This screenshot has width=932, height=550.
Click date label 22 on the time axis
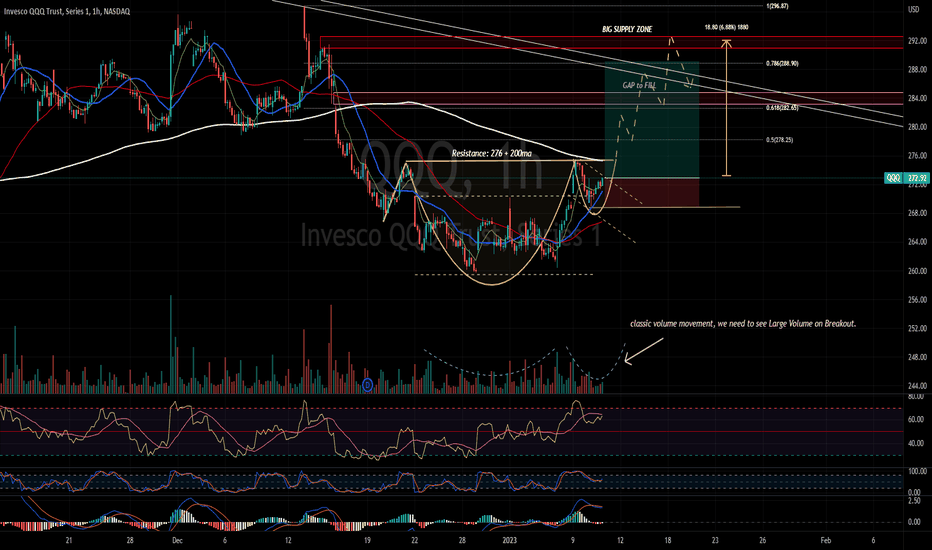[414, 540]
